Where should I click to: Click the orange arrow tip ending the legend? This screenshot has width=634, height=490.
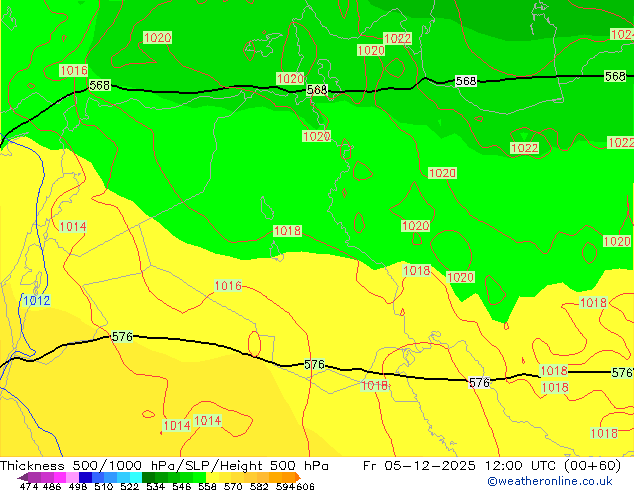[x=298, y=477]
